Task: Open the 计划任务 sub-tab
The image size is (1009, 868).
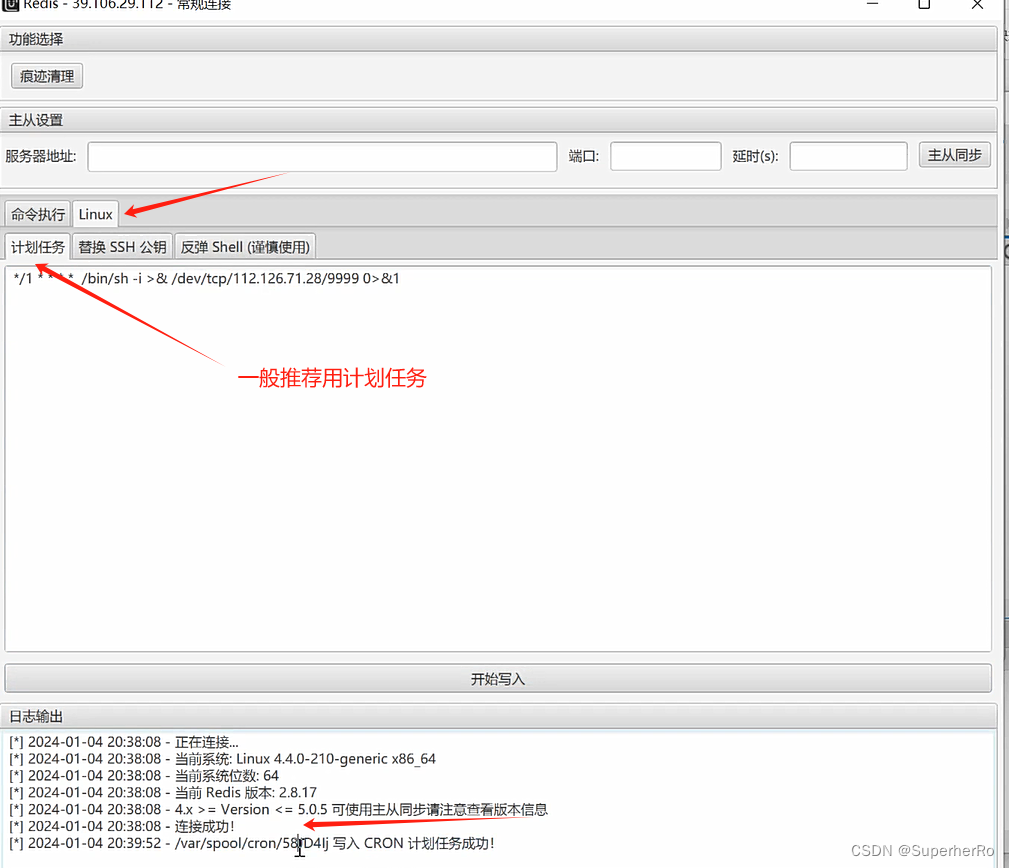Action: point(37,247)
